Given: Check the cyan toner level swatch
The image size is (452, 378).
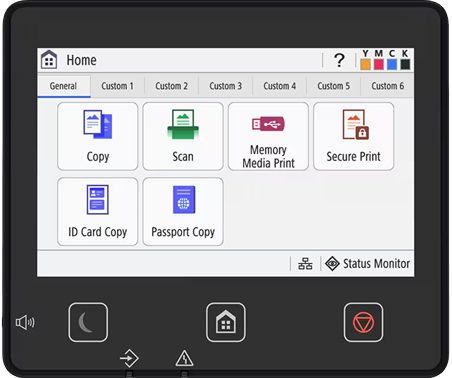Looking at the screenshot, I should click(x=392, y=64).
